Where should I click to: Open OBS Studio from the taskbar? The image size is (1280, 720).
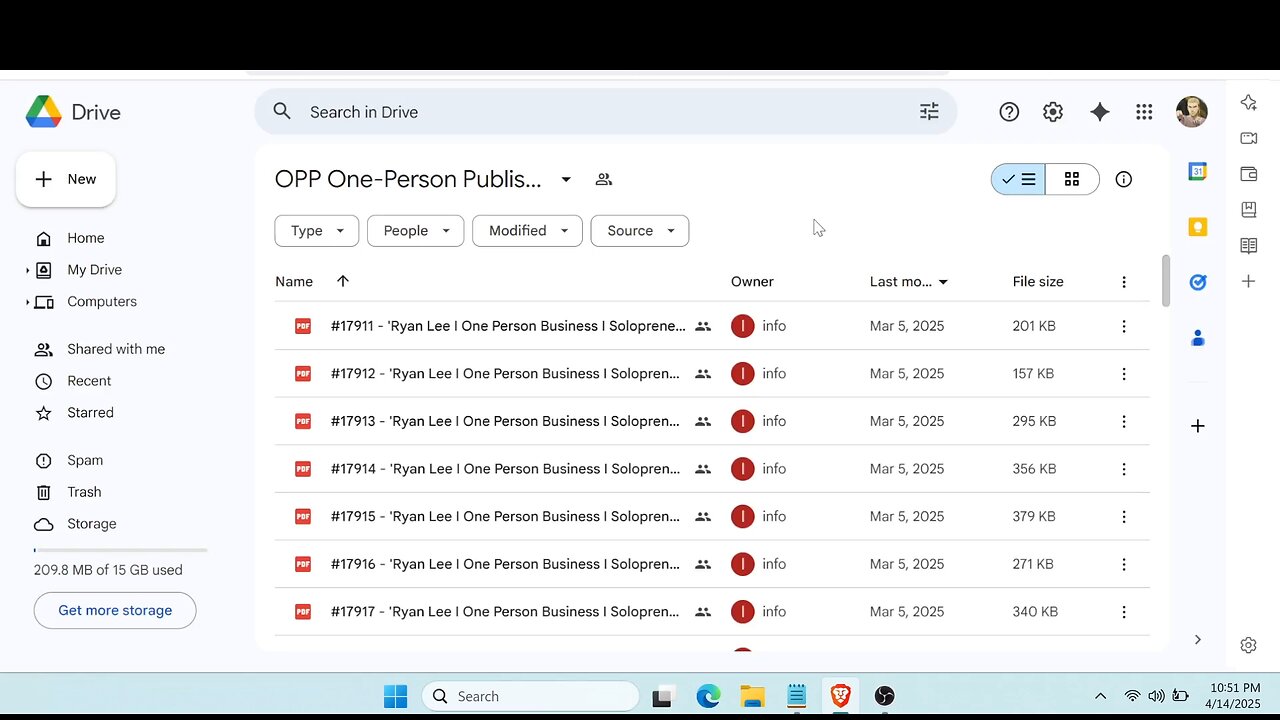pos(884,696)
